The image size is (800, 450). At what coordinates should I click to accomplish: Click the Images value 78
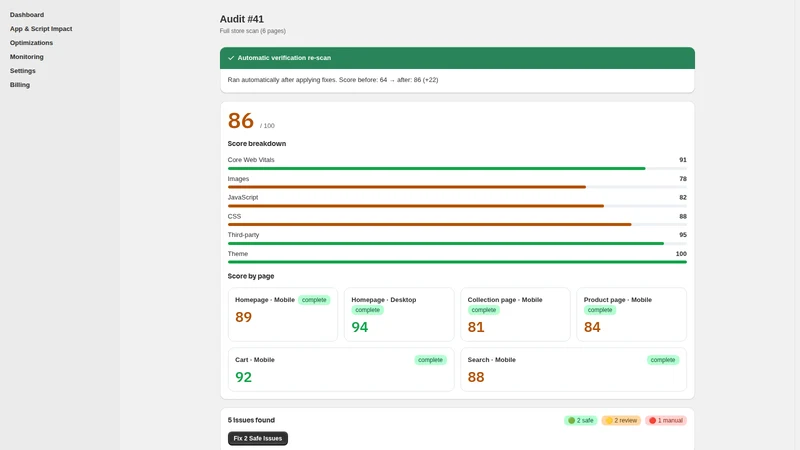point(683,179)
